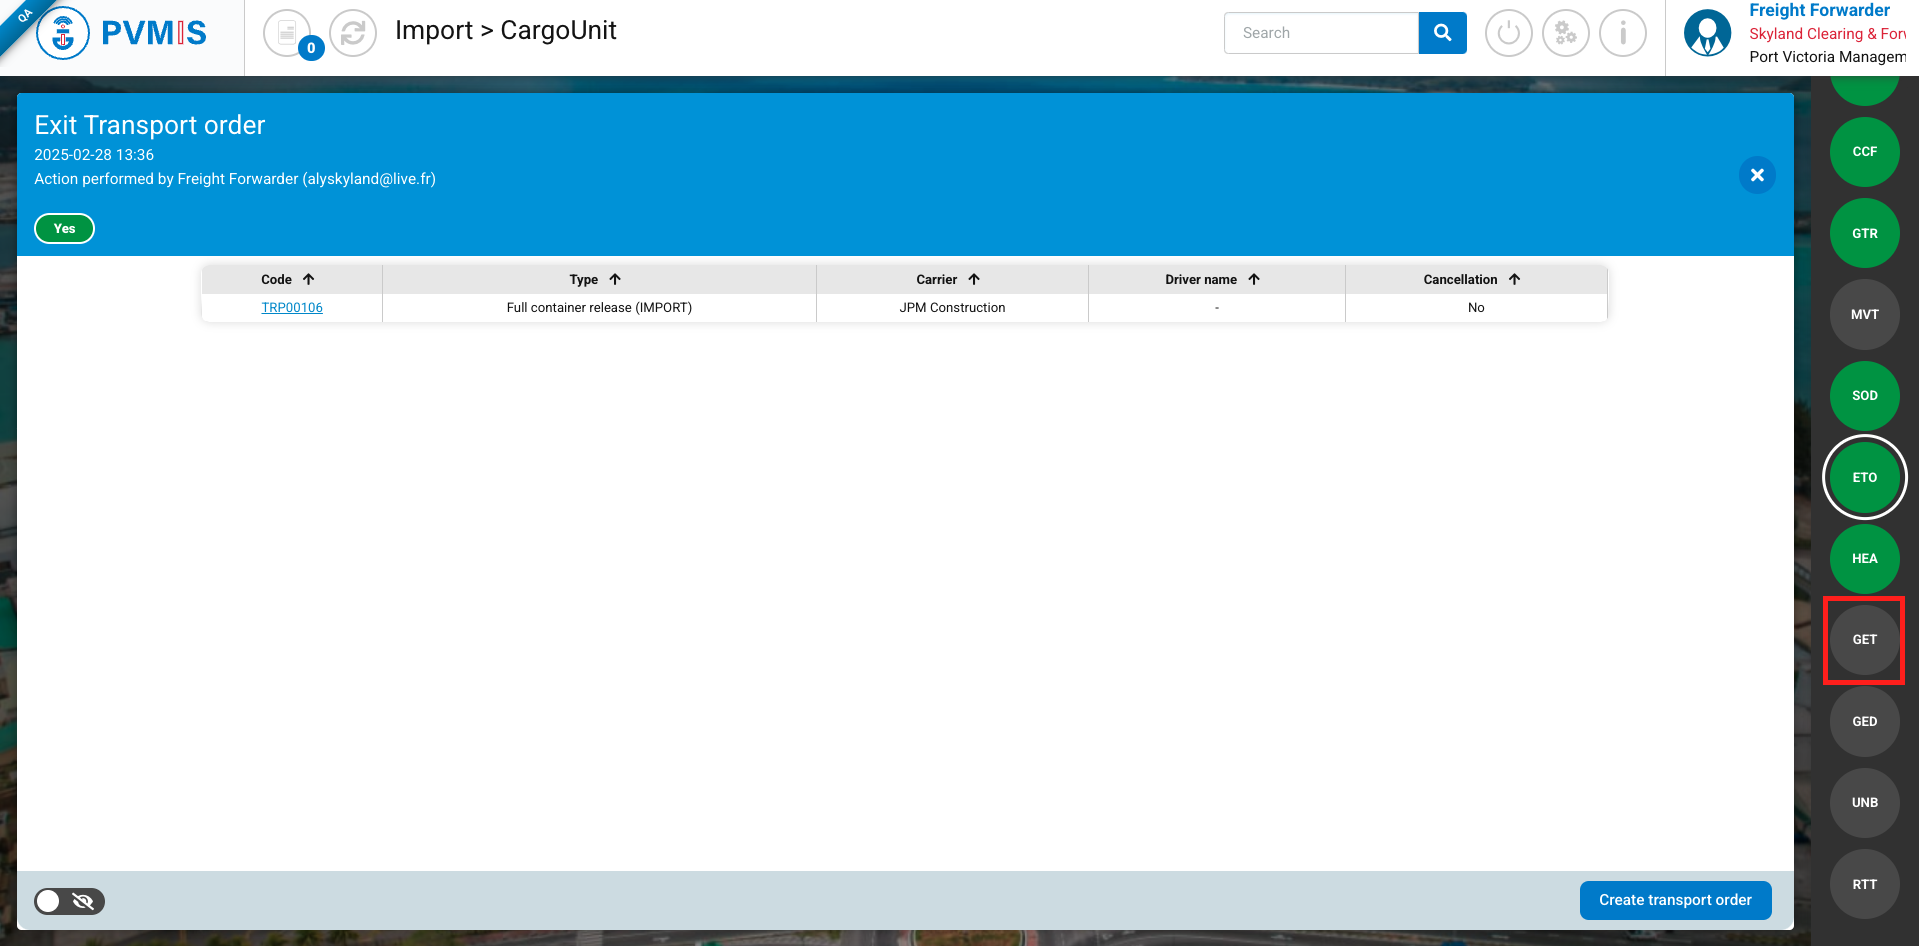Click the magnifier search button
The height and width of the screenshot is (946, 1919).
[x=1442, y=33]
